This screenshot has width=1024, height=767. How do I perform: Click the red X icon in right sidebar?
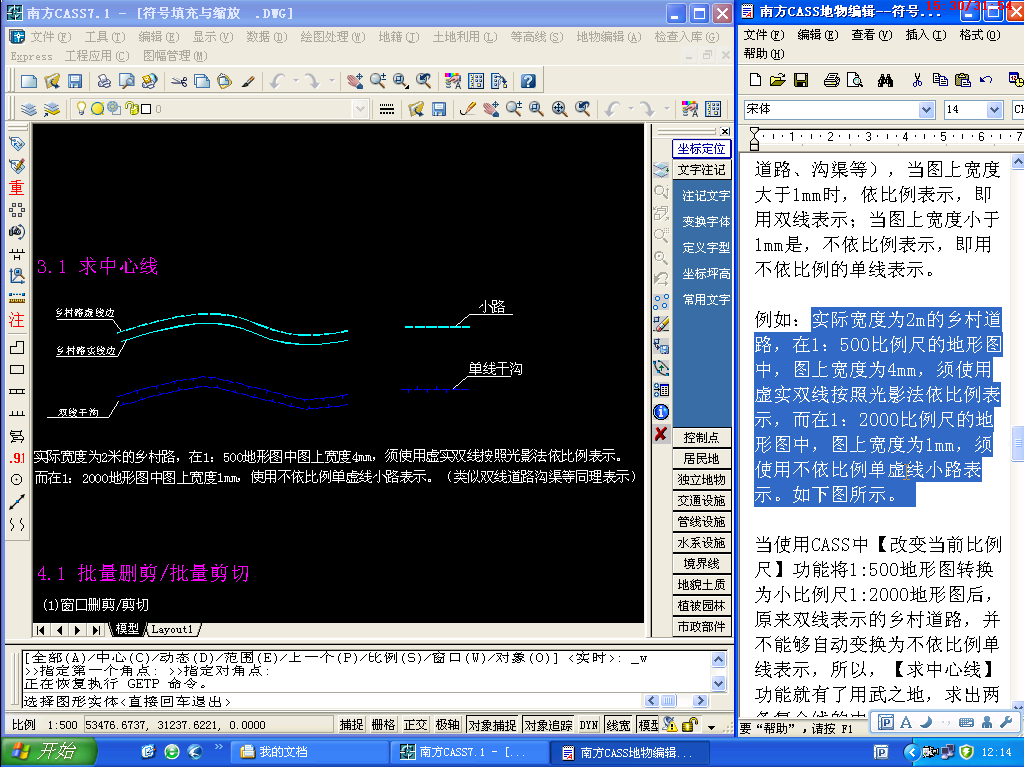coord(660,434)
